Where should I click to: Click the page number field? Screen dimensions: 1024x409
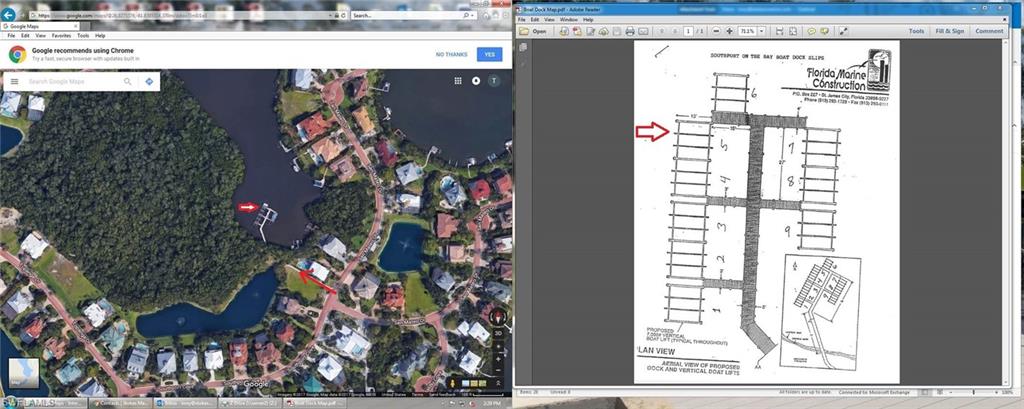click(x=688, y=31)
